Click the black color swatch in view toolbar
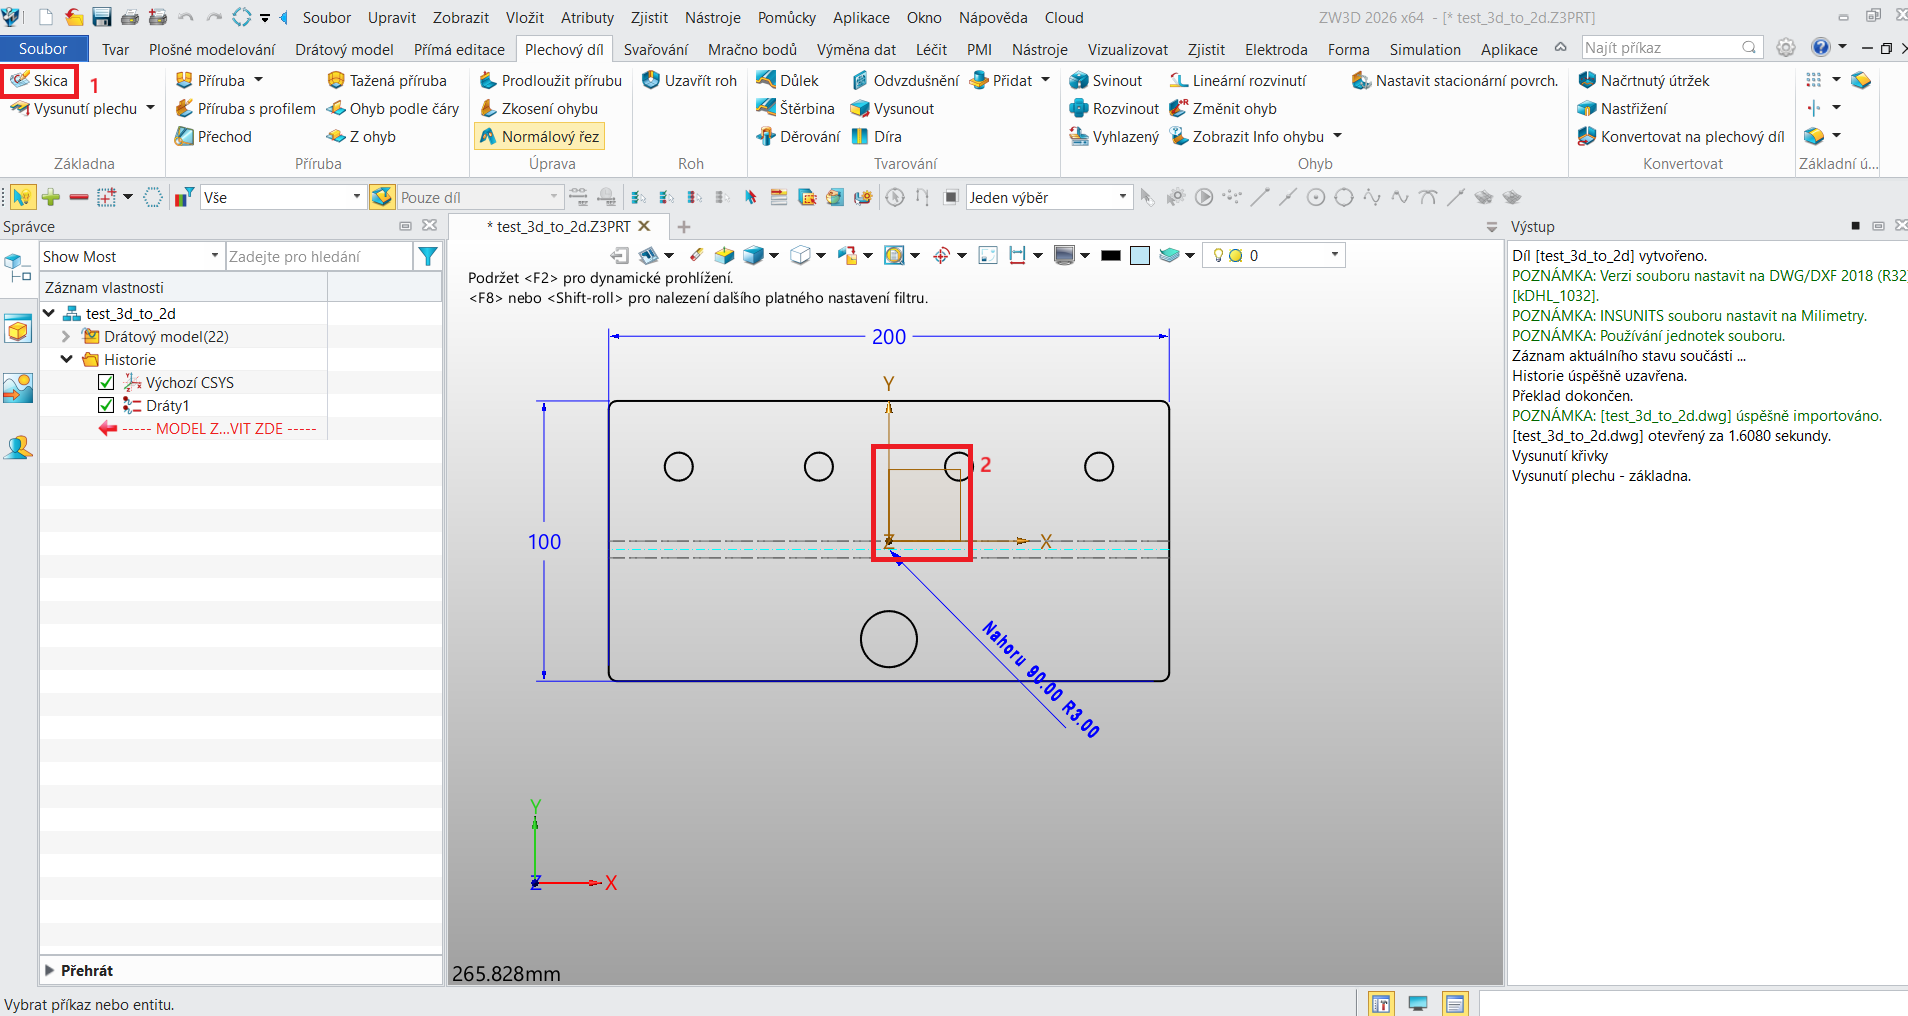 [x=1110, y=256]
